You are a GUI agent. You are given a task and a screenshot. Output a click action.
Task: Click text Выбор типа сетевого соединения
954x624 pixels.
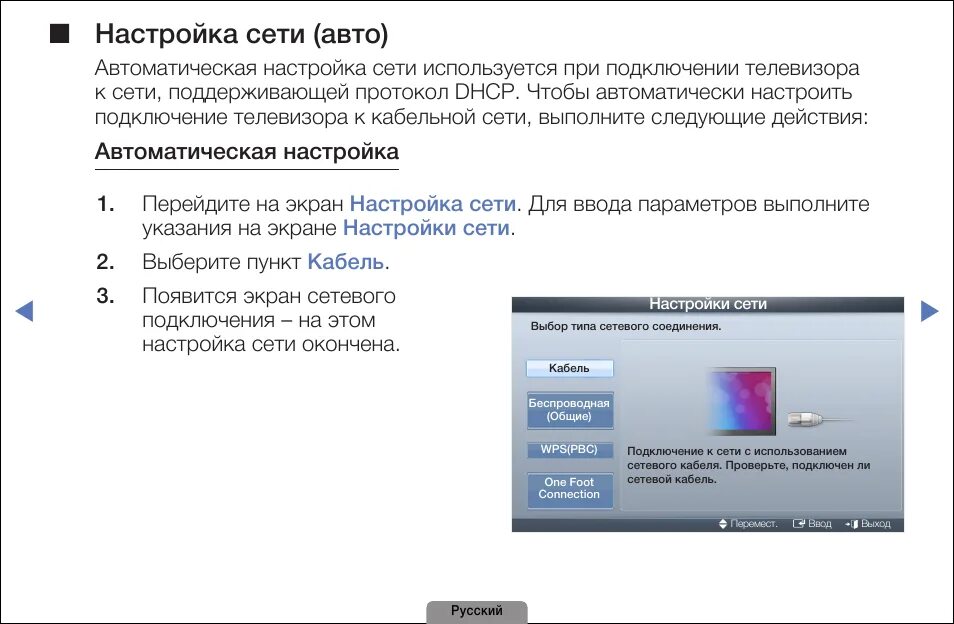click(626, 326)
